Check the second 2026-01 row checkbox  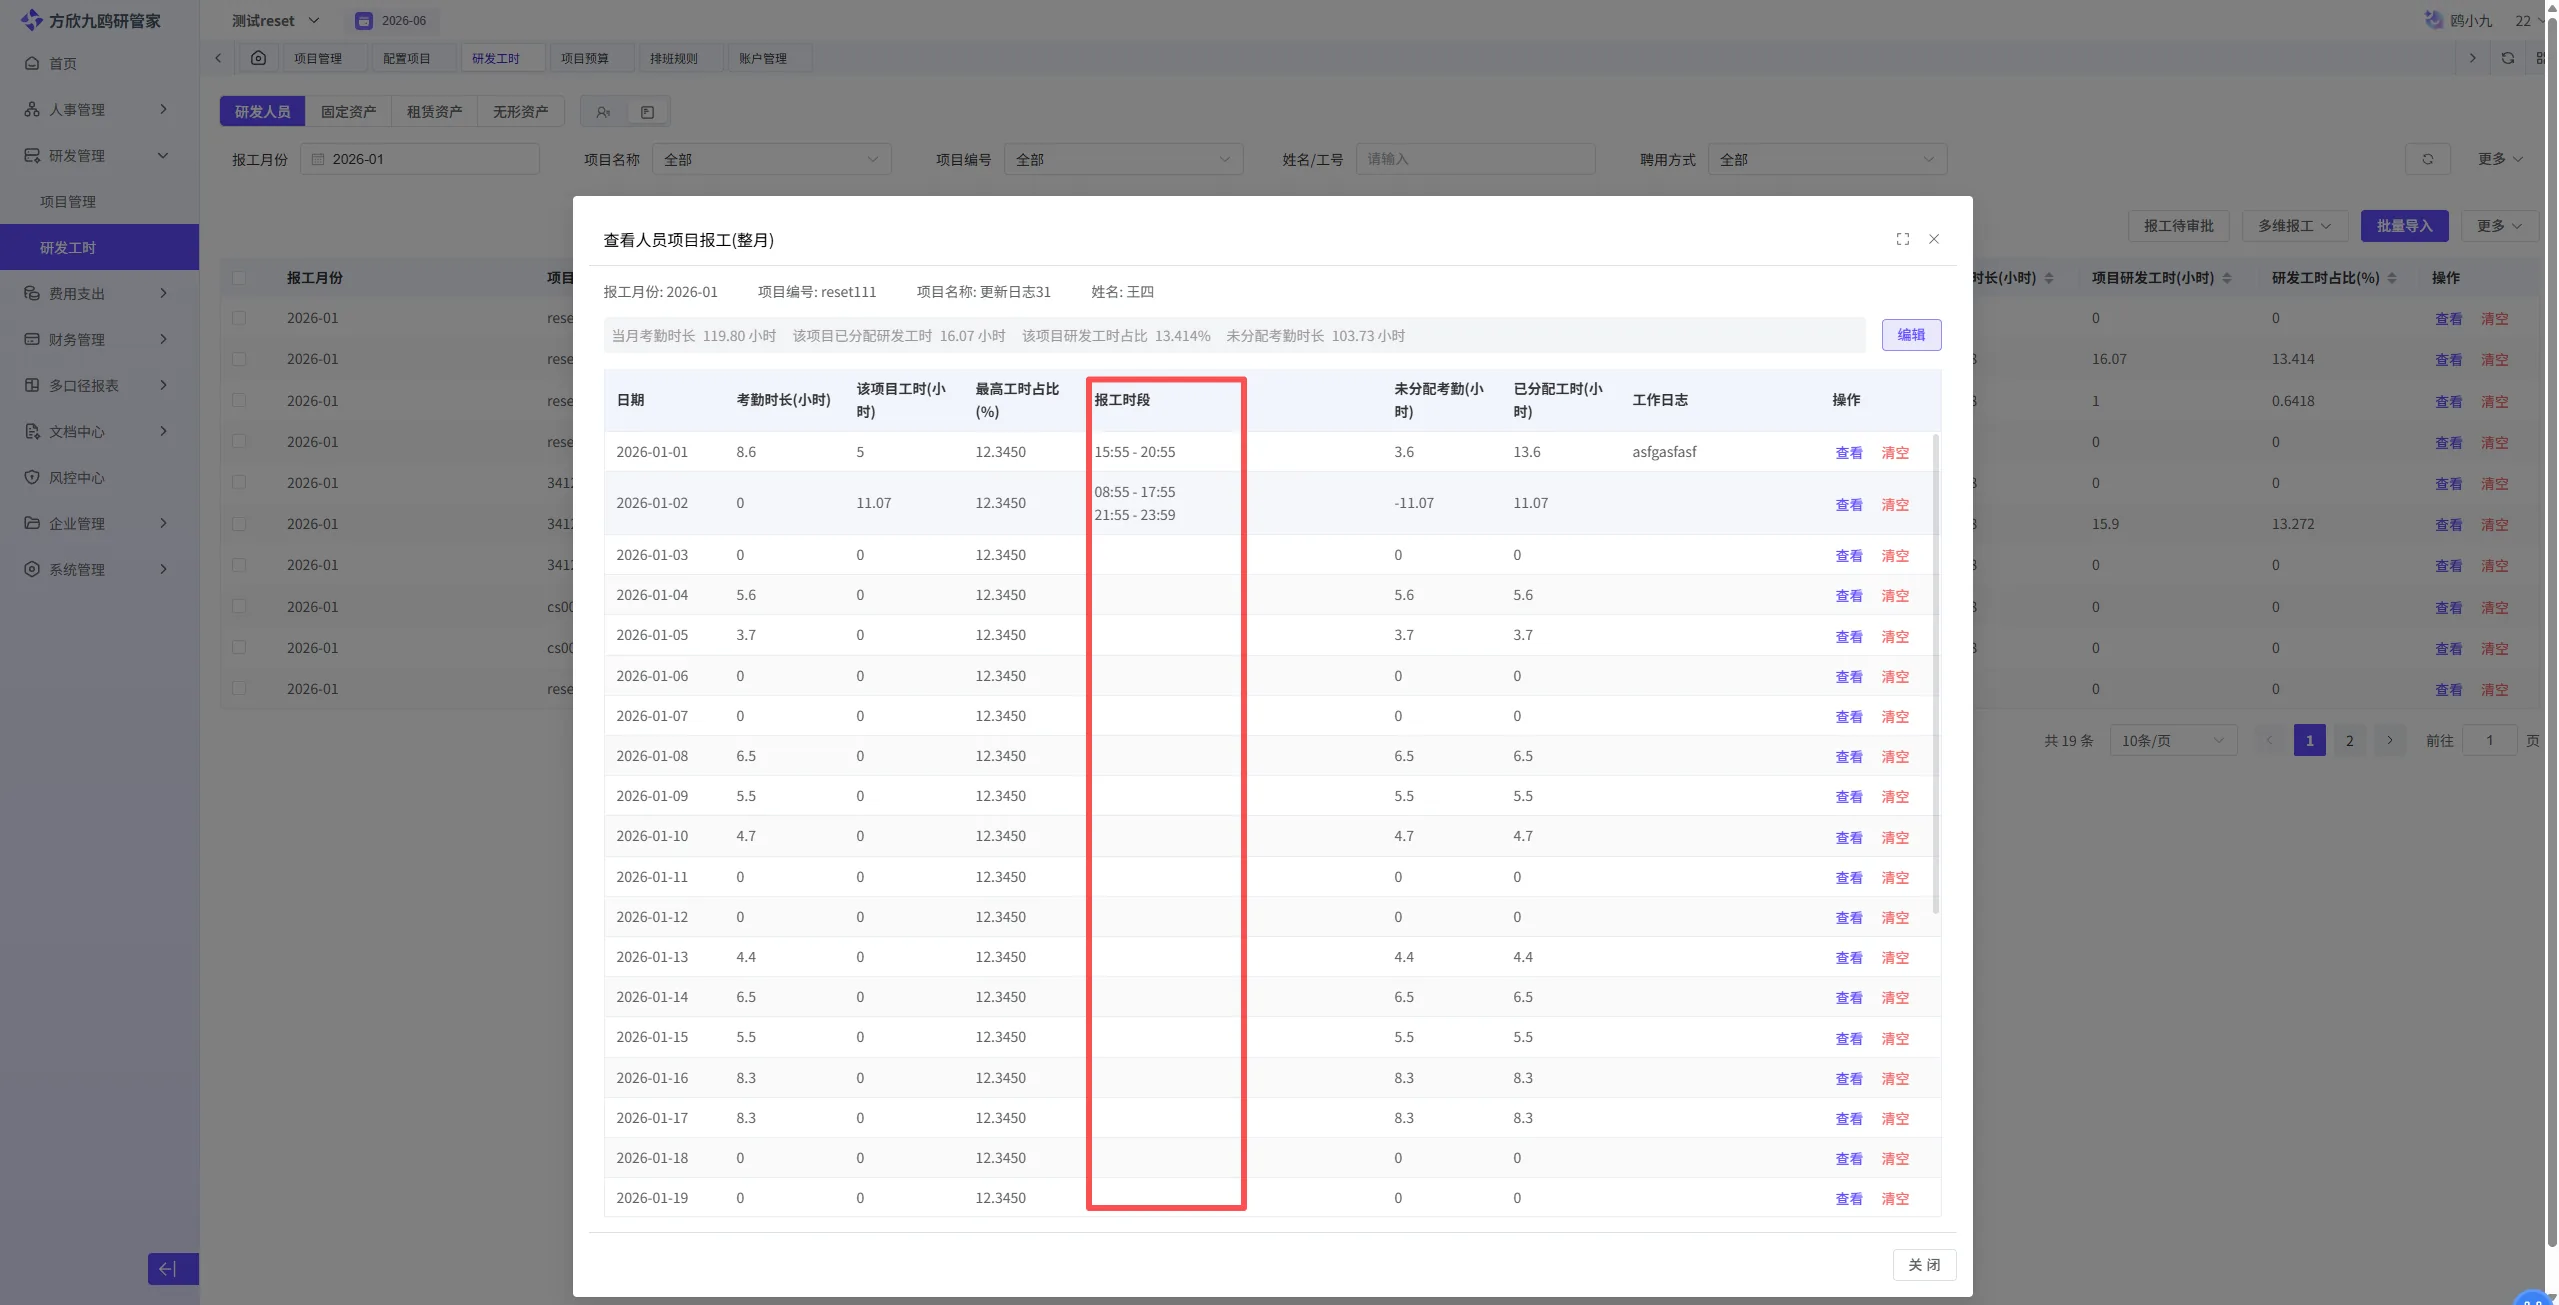239,359
